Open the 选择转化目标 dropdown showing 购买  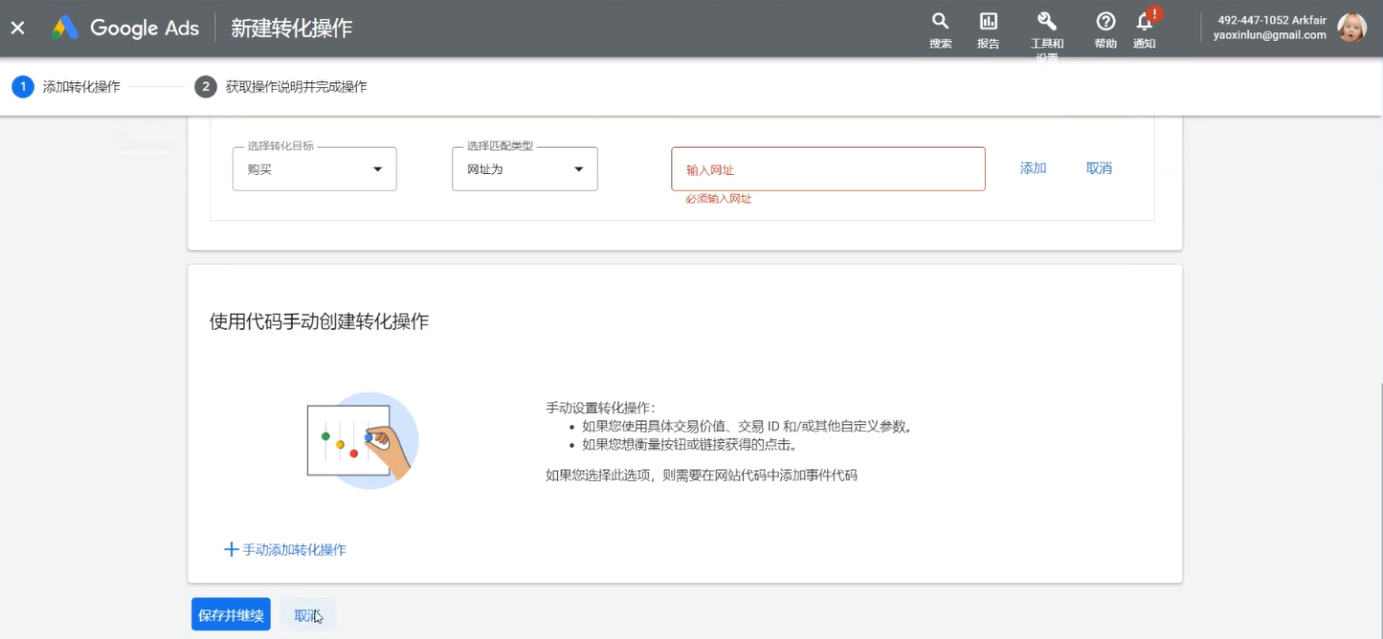point(313,168)
